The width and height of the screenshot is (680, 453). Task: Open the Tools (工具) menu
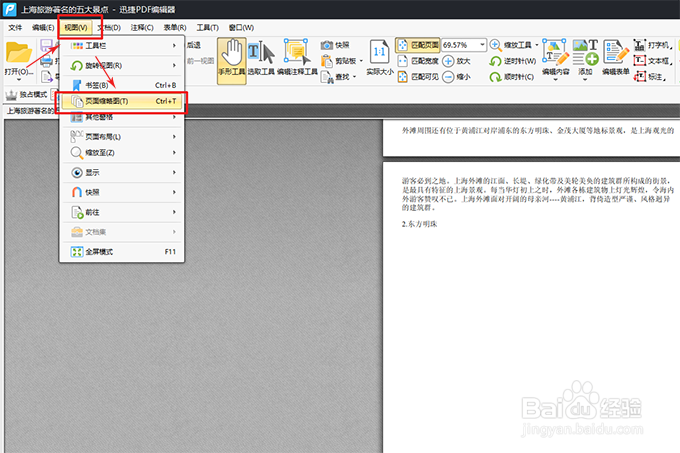207,27
